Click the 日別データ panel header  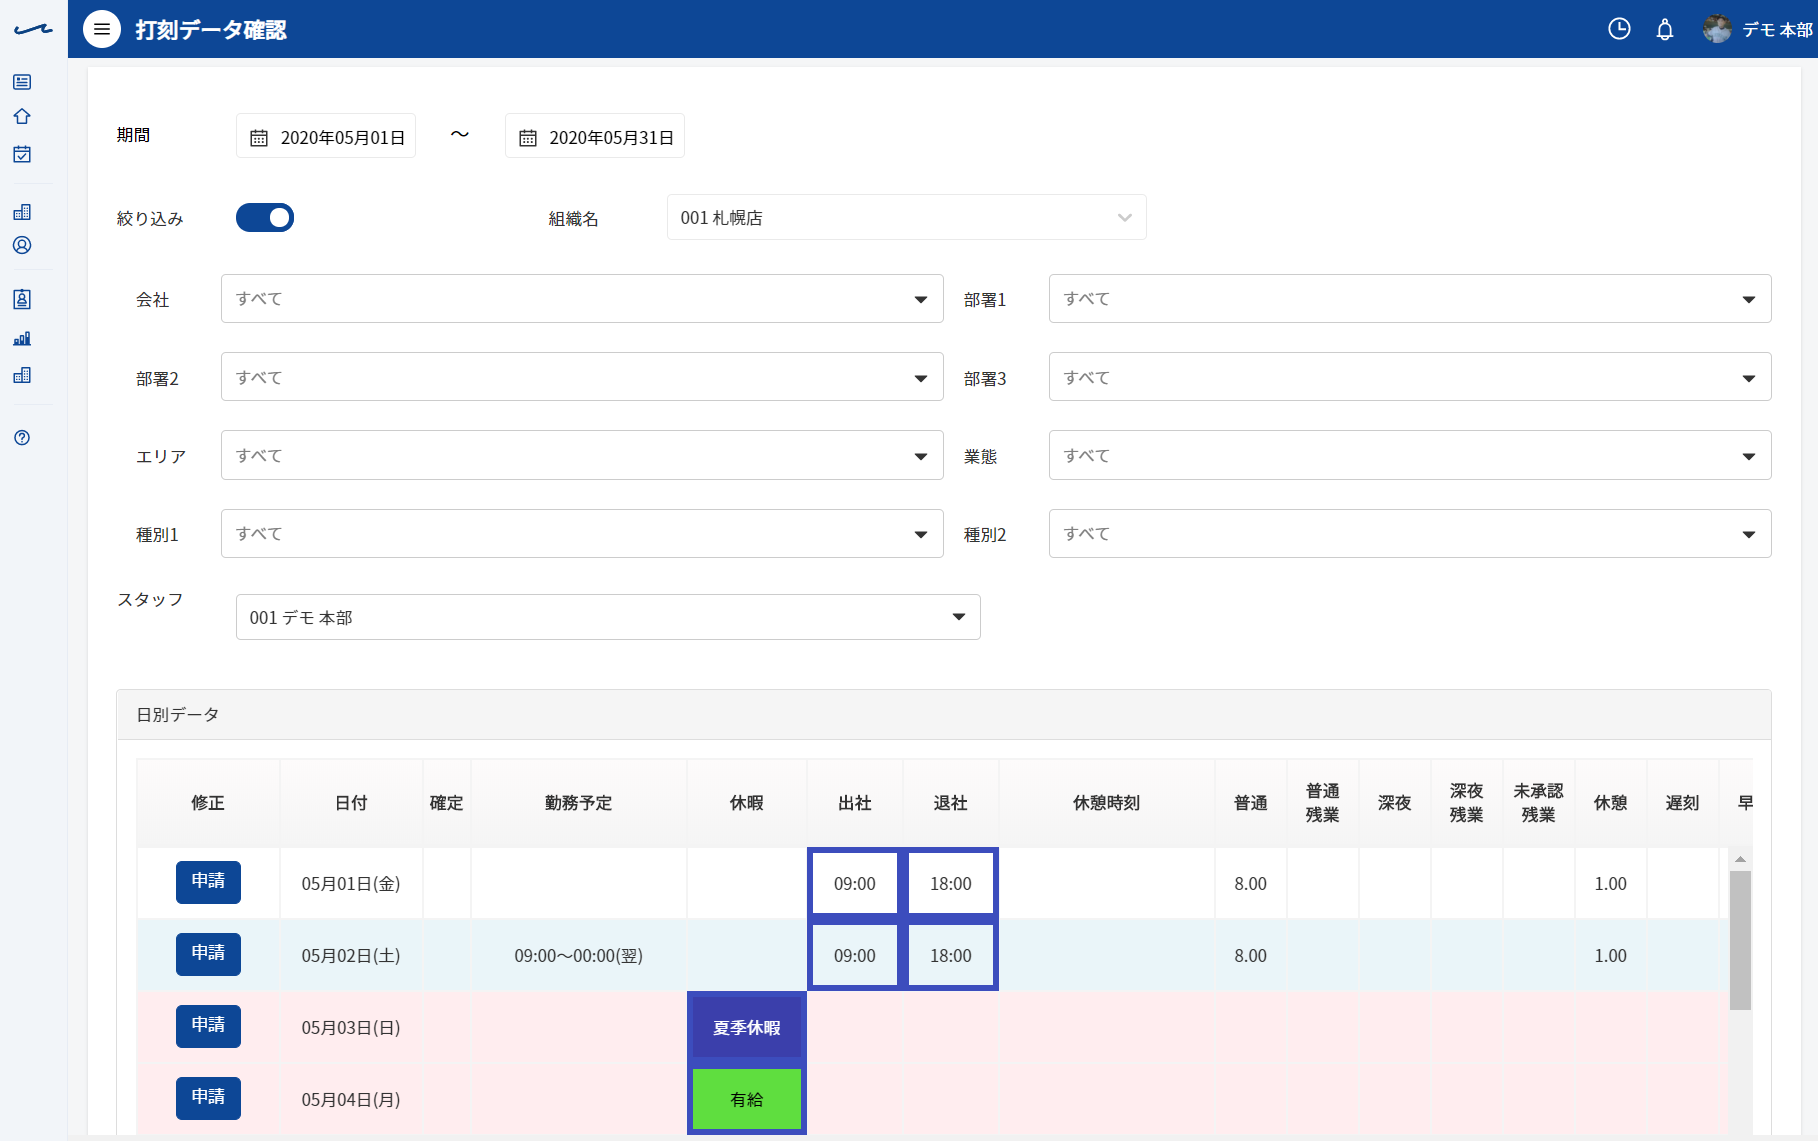point(944,715)
